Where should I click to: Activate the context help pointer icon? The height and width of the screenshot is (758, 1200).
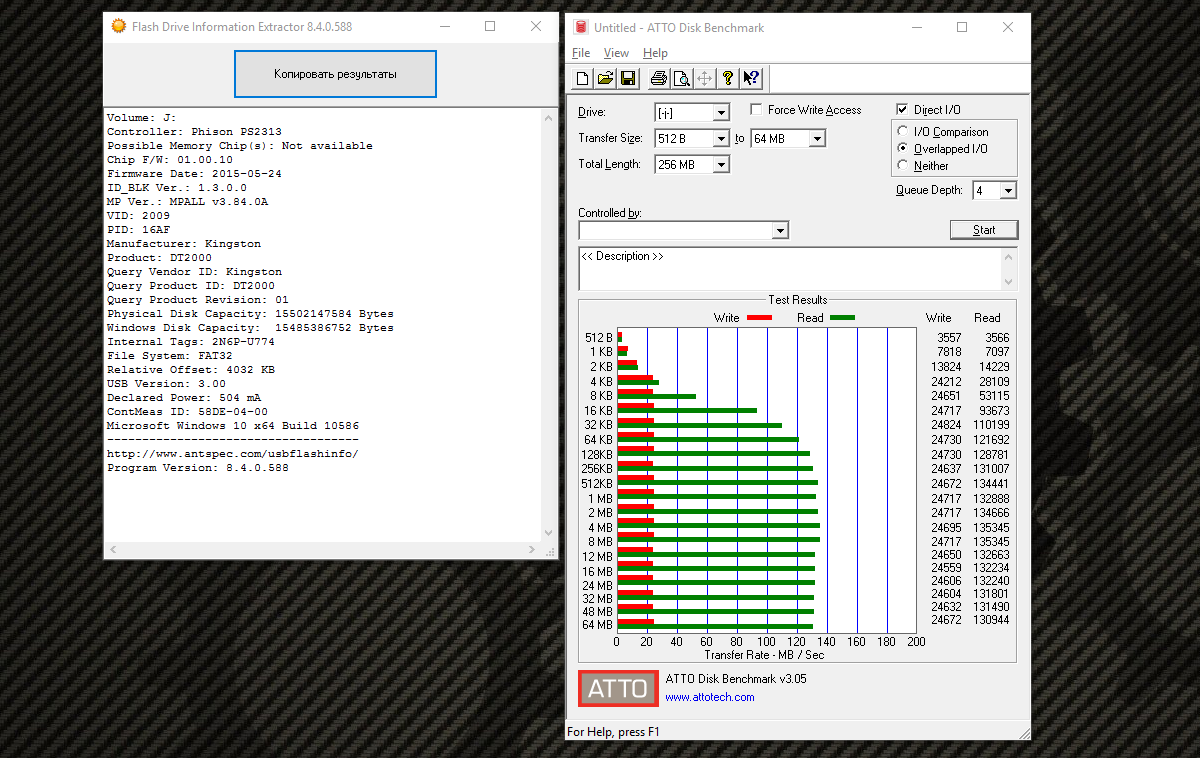(x=751, y=79)
